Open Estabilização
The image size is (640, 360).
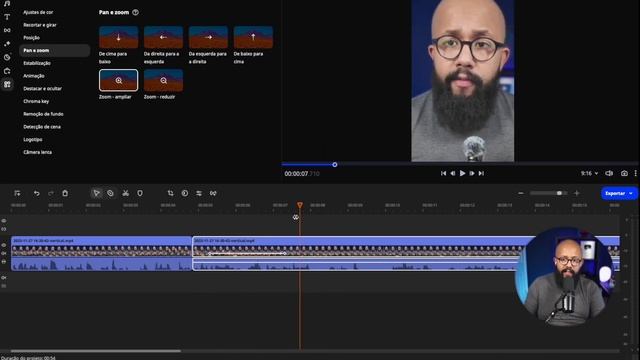pyautogui.click(x=37, y=63)
